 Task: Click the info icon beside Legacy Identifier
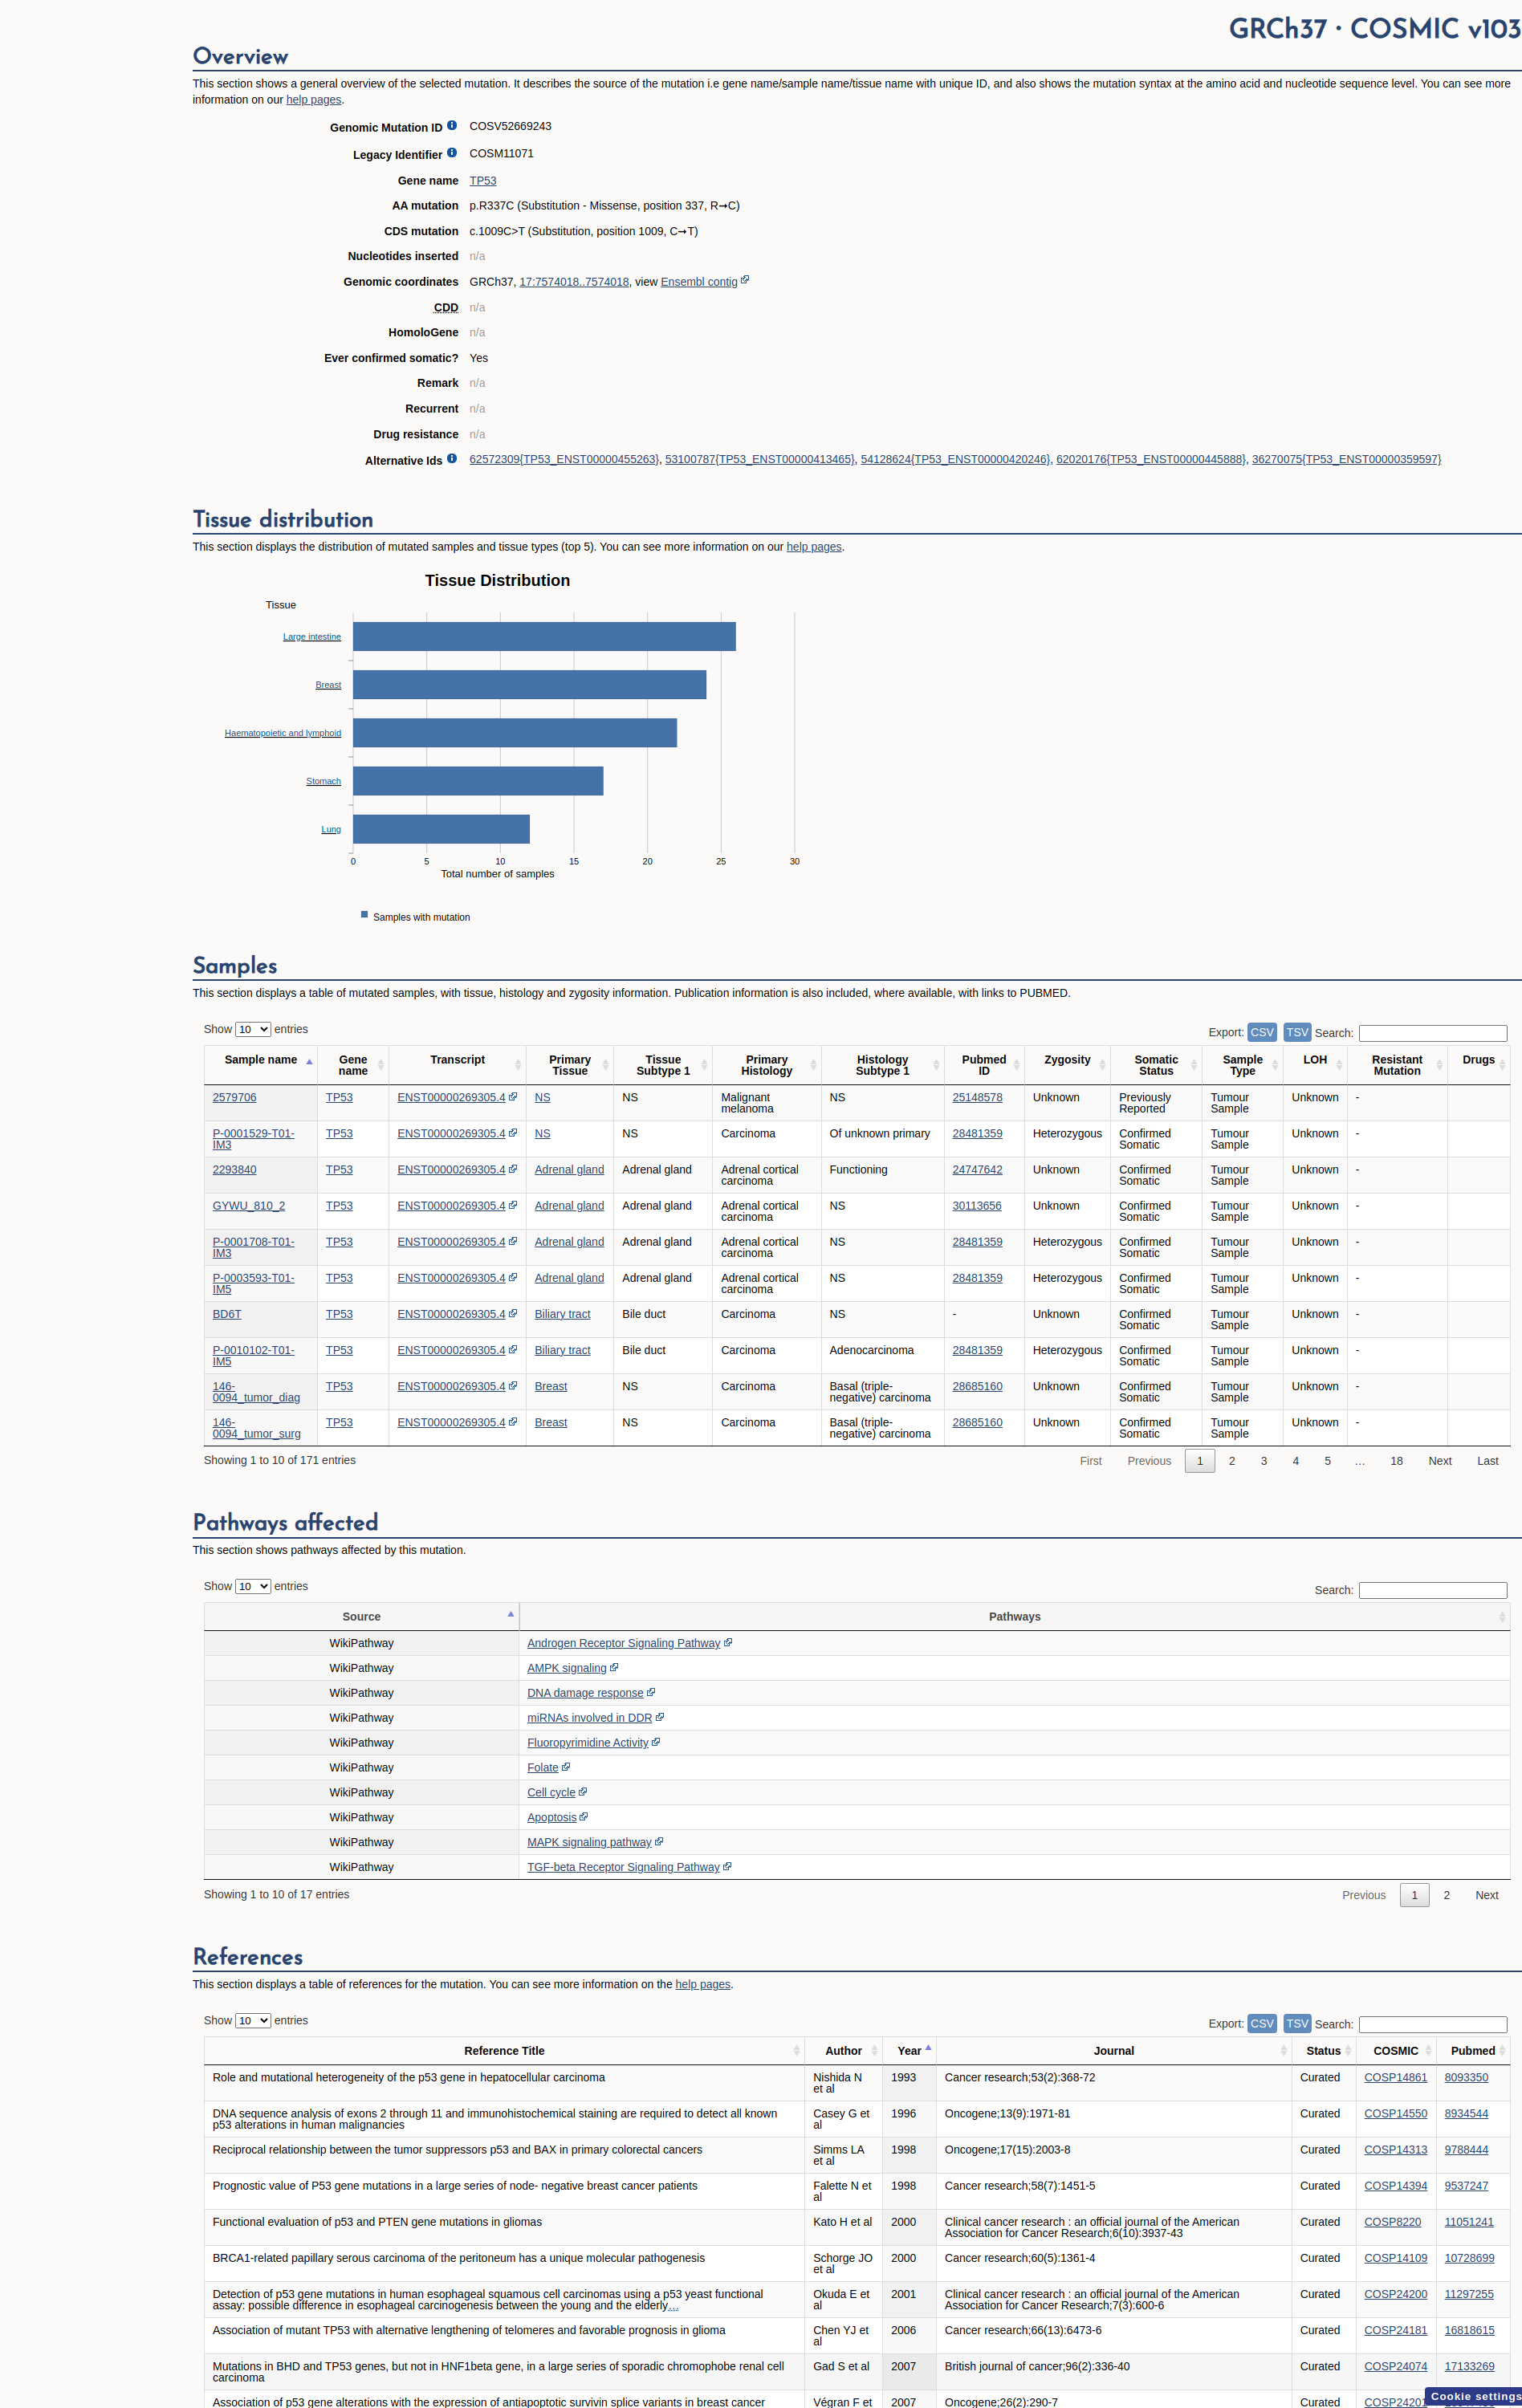coord(452,153)
